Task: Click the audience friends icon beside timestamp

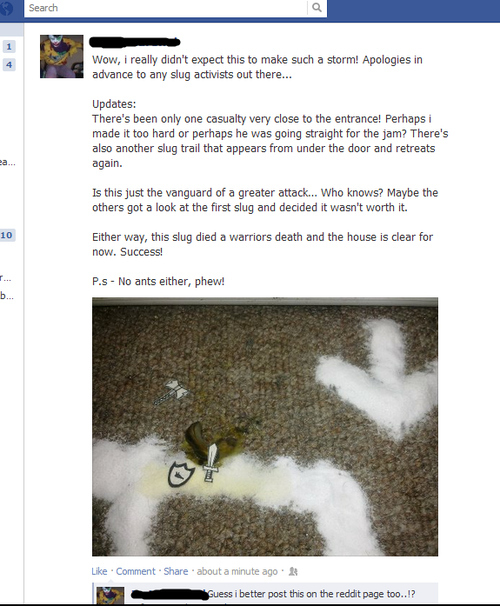Action: [x=293, y=571]
